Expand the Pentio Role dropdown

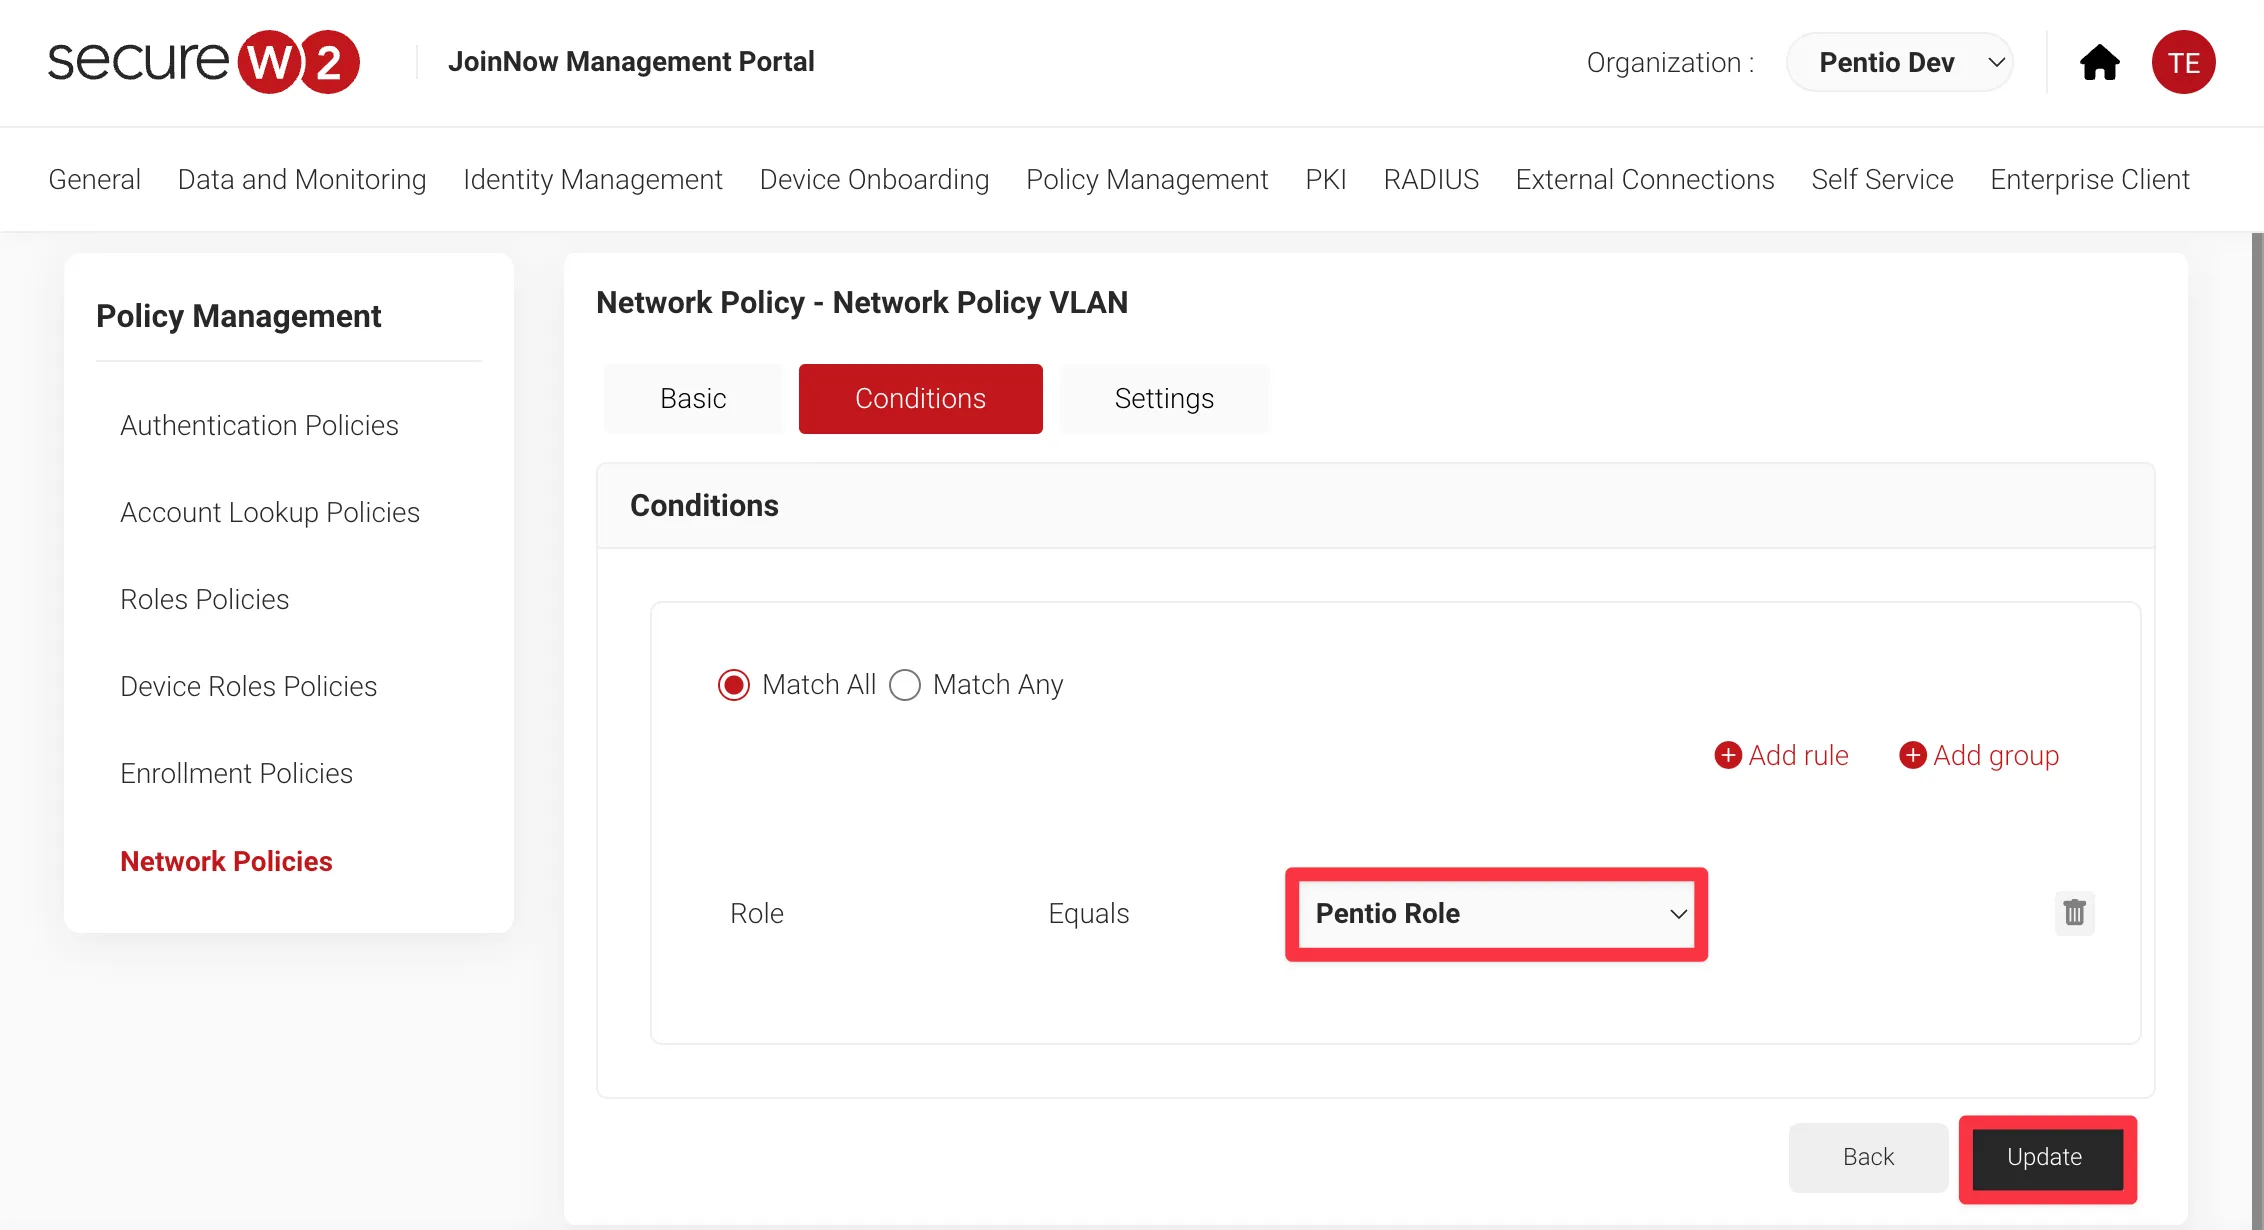pyautogui.click(x=1497, y=914)
